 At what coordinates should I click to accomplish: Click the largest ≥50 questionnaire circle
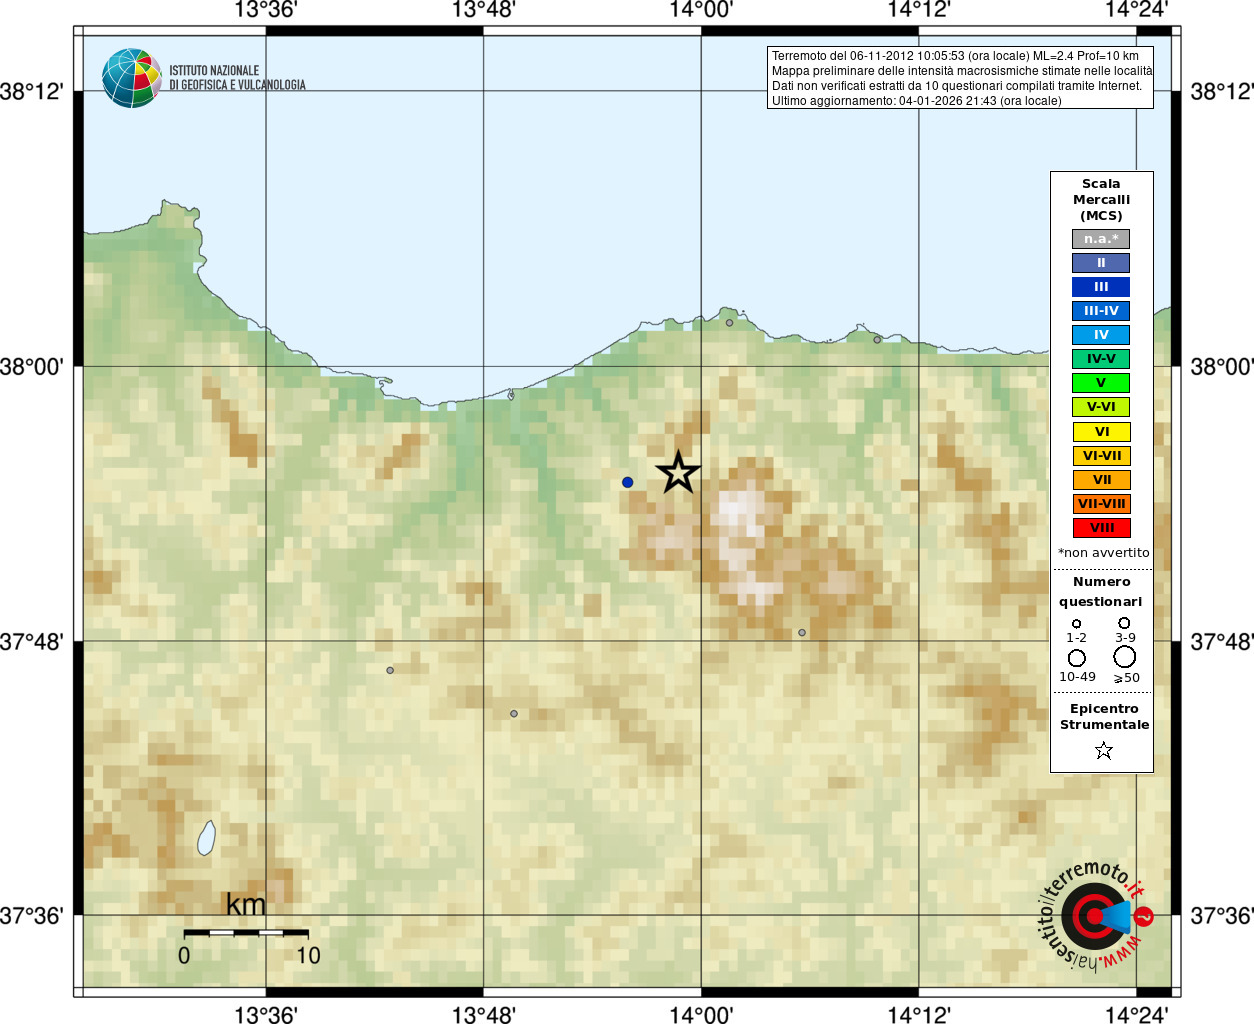(x=1125, y=657)
